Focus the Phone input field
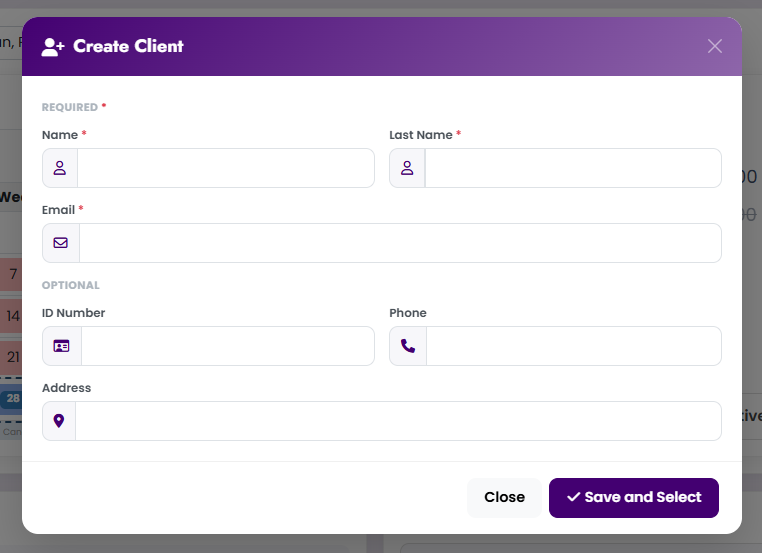 (x=574, y=346)
